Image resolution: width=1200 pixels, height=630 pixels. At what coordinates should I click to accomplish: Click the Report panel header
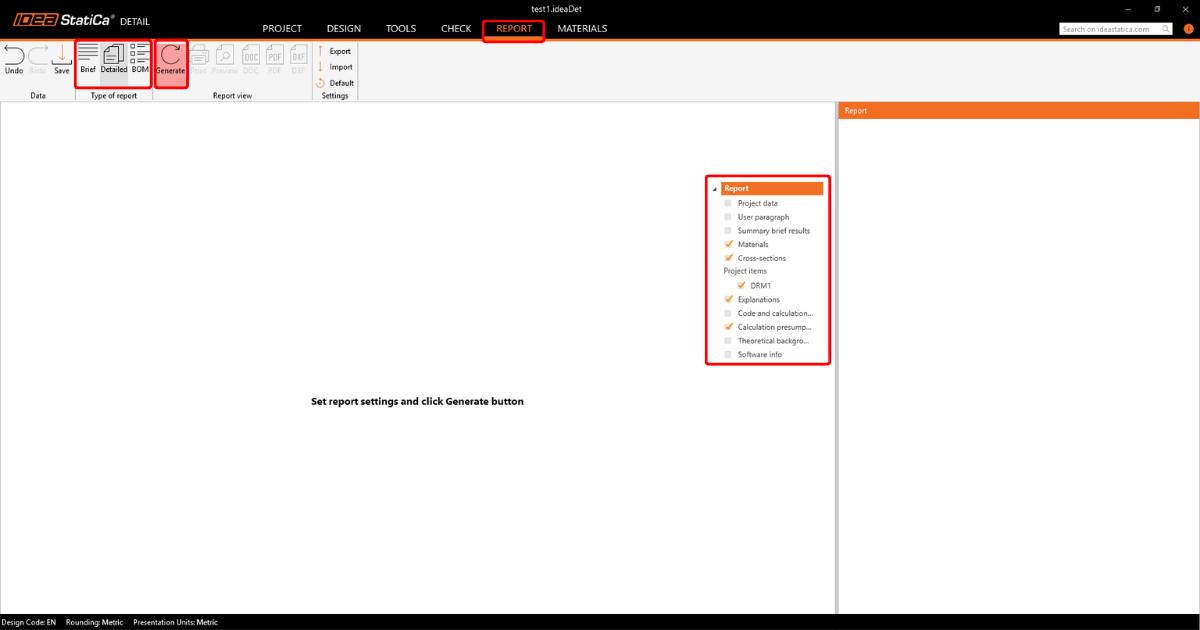[1019, 110]
